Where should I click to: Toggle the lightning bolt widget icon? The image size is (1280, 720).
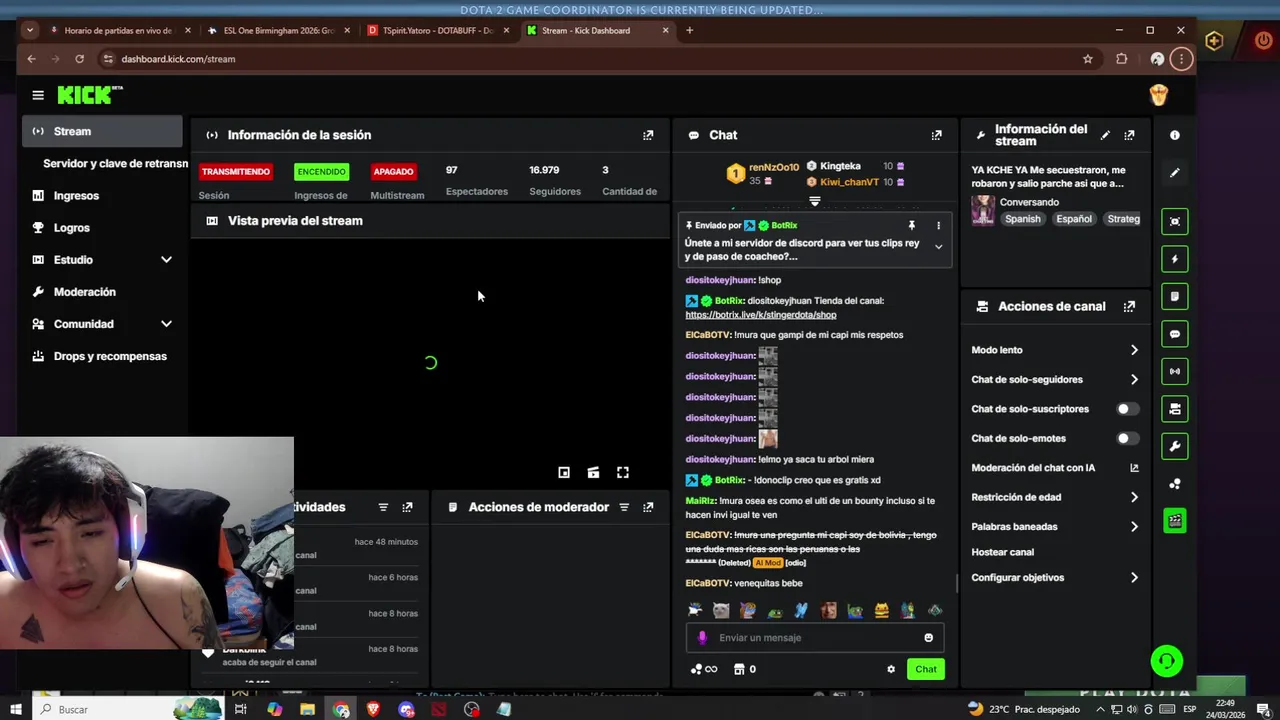[1175, 259]
